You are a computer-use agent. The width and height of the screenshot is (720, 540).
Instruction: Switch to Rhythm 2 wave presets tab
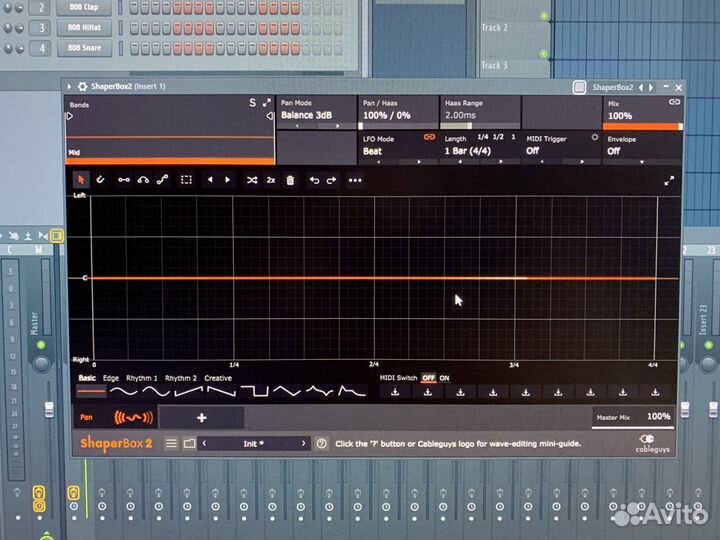tap(180, 378)
